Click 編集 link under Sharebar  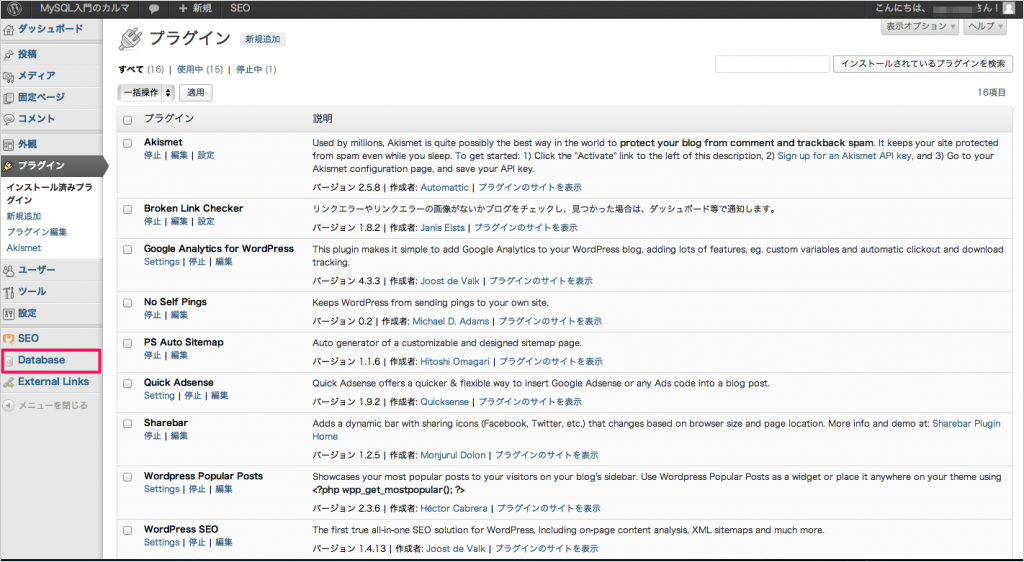click(x=179, y=436)
